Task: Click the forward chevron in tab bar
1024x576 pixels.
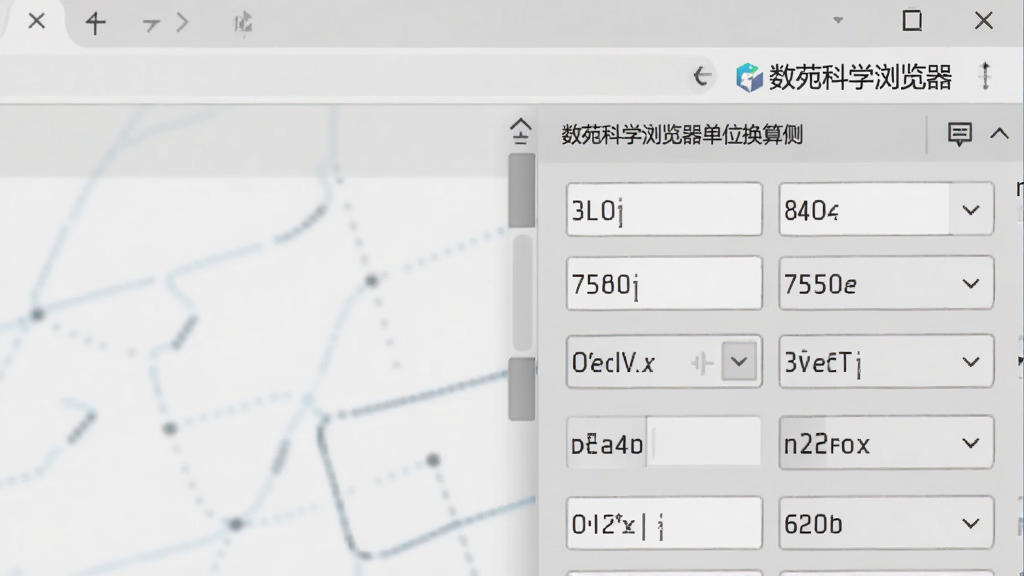Action: click(x=182, y=24)
